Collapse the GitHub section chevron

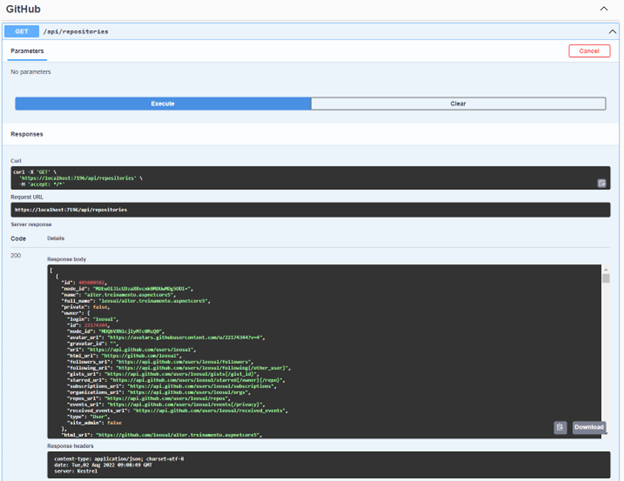(x=604, y=9)
